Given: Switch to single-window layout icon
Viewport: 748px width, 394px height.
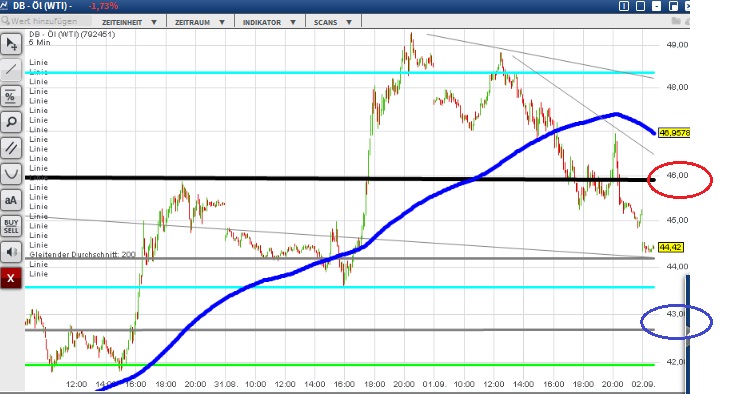Looking at the screenshot, I should [640, 6].
